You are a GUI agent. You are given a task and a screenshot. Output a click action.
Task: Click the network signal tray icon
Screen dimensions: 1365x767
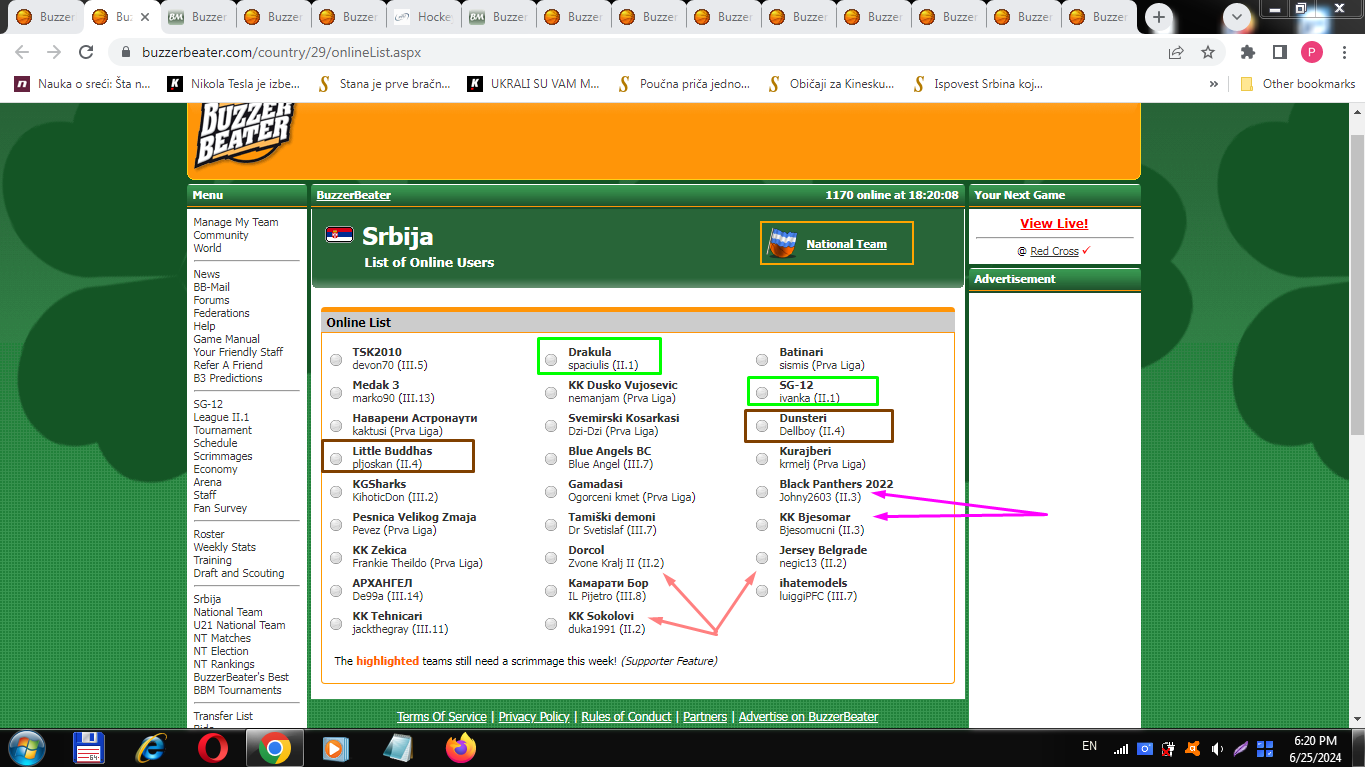1121,748
